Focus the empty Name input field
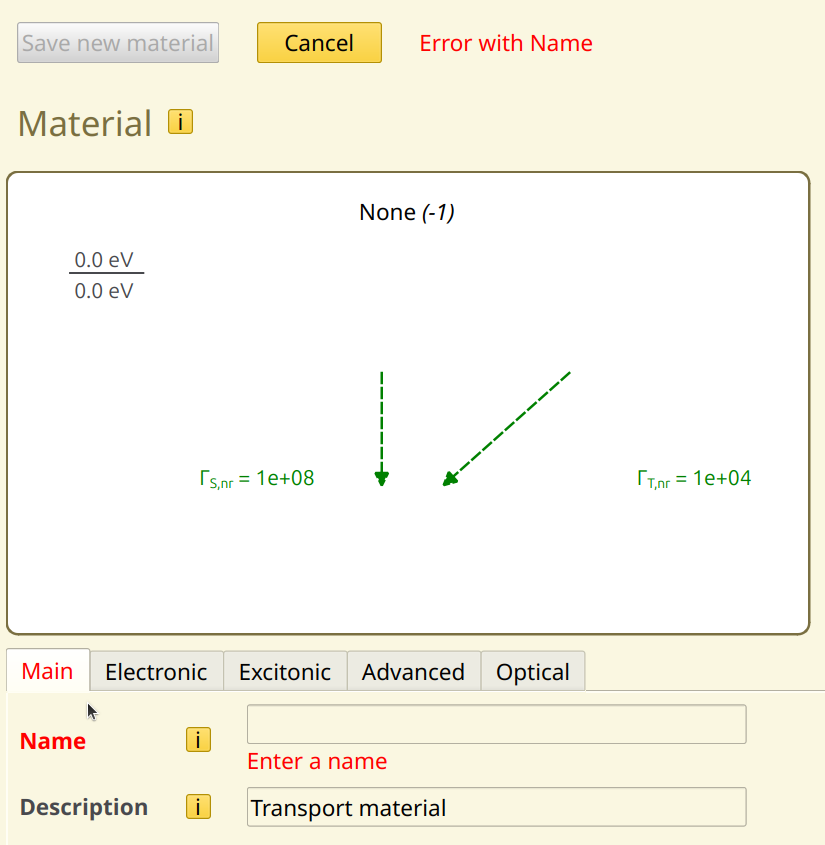825x845 pixels. (x=496, y=724)
